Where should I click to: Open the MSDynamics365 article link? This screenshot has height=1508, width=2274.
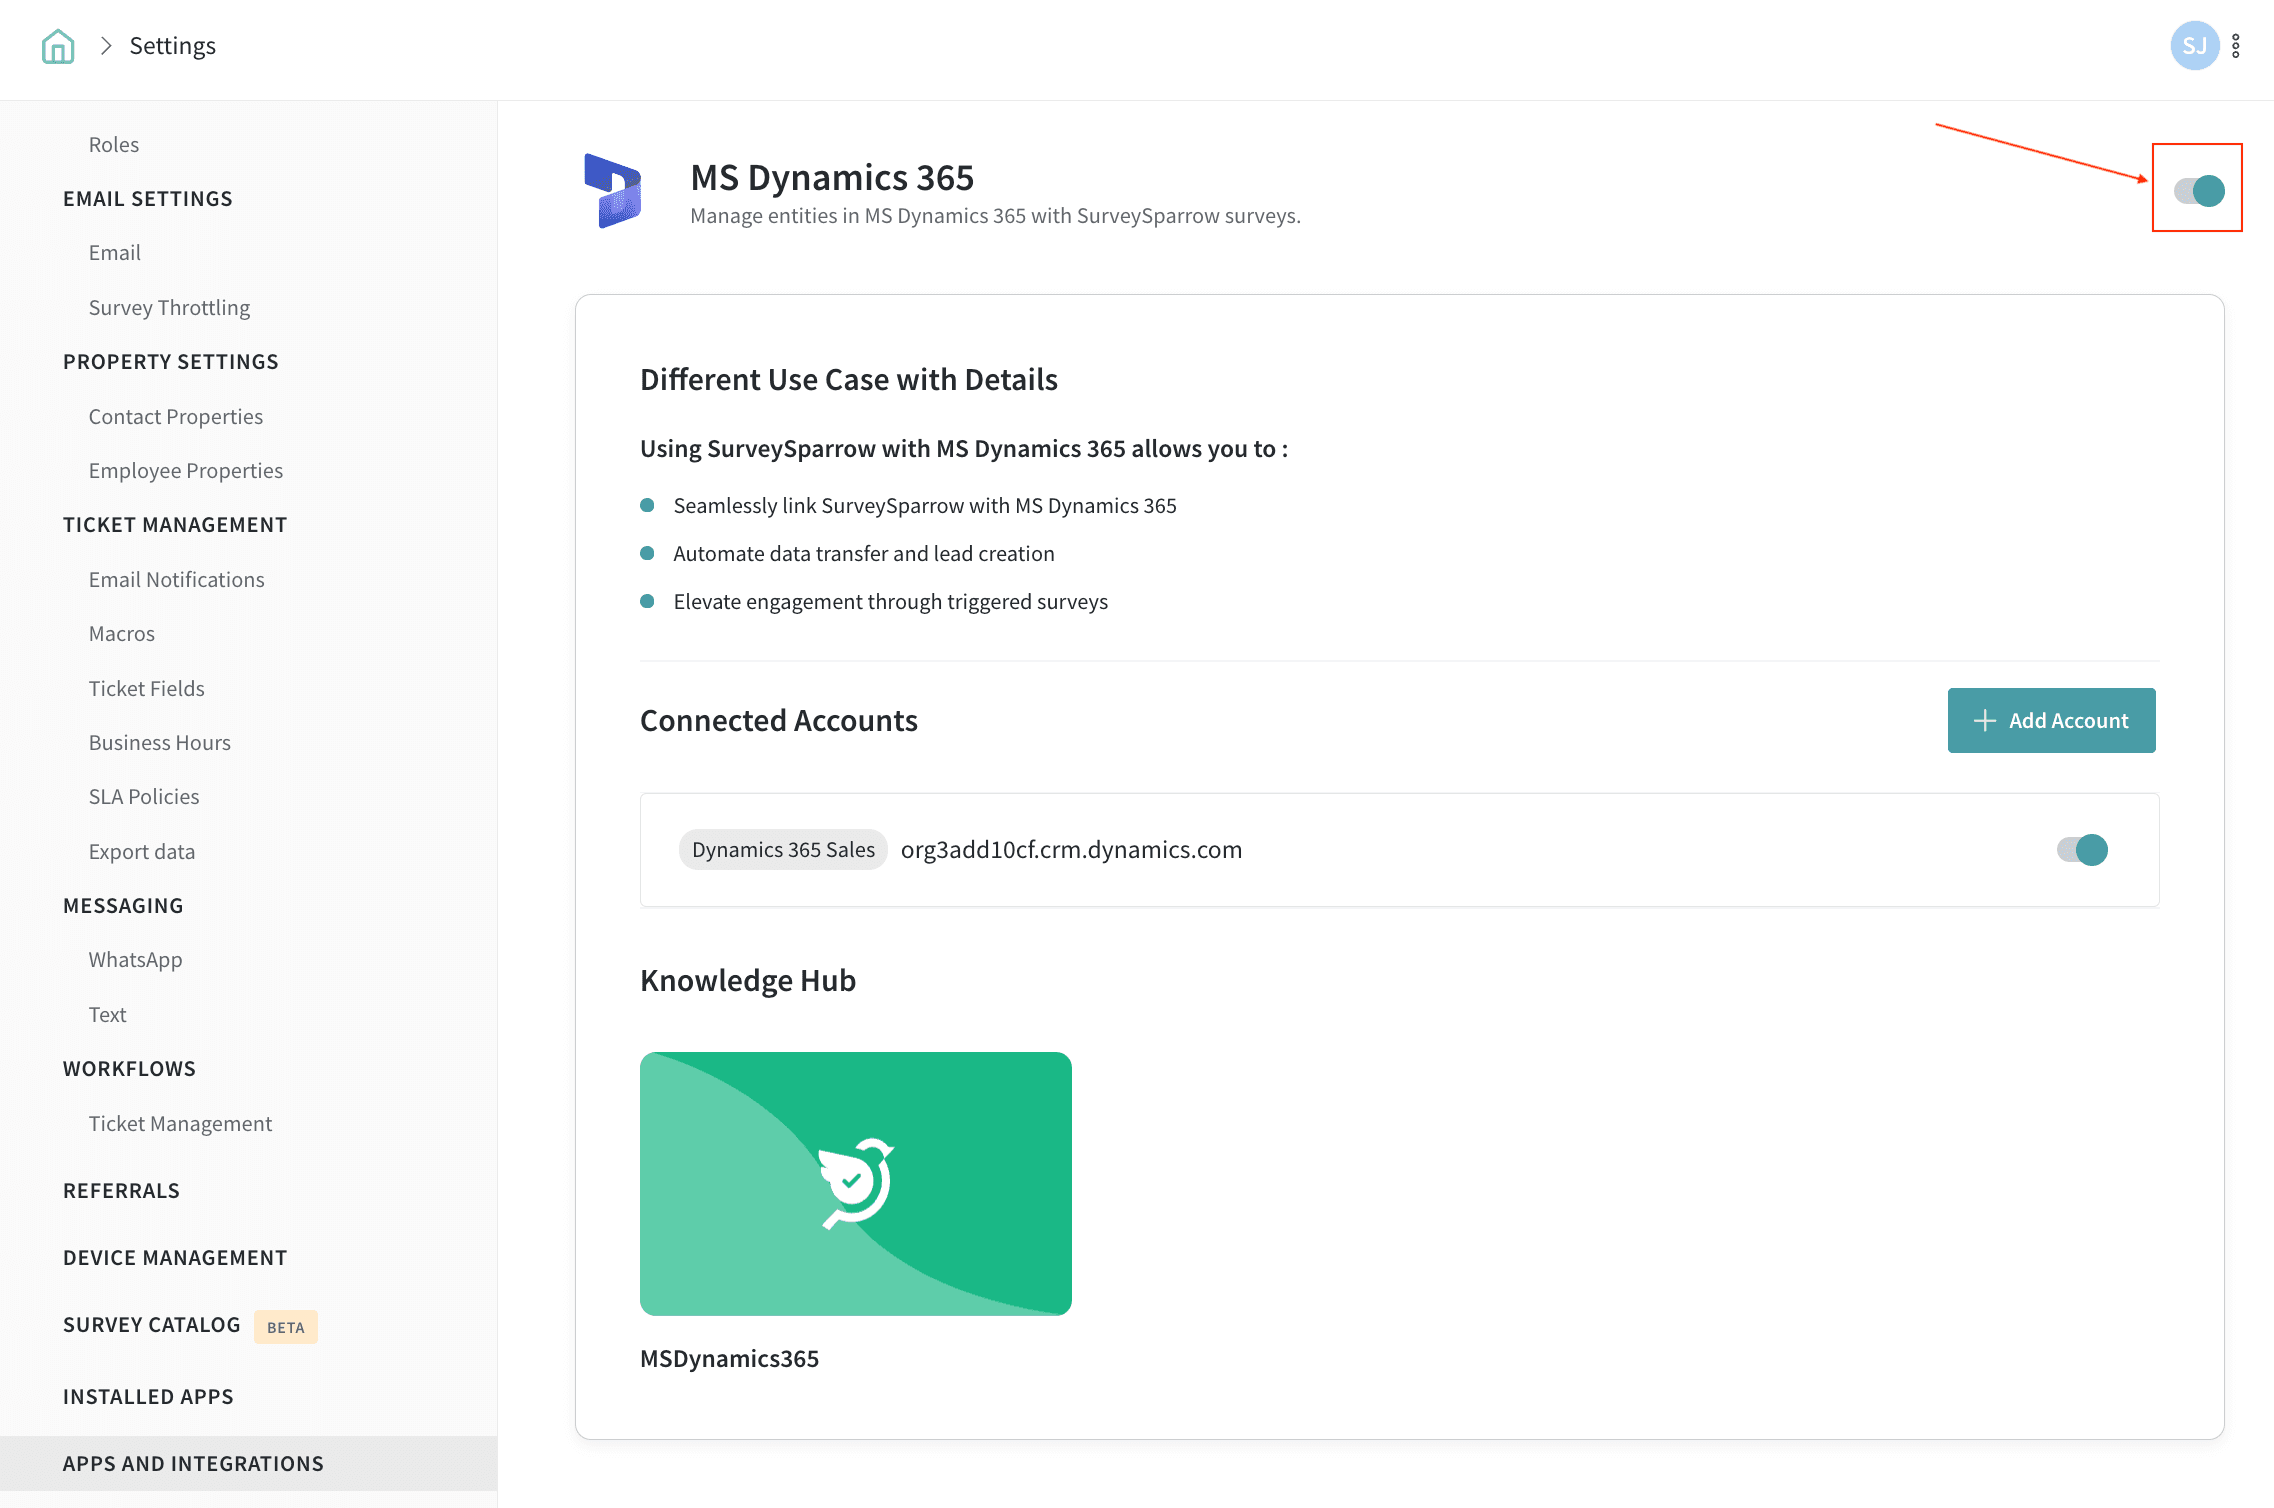pyautogui.click(x=729, y=1359)
